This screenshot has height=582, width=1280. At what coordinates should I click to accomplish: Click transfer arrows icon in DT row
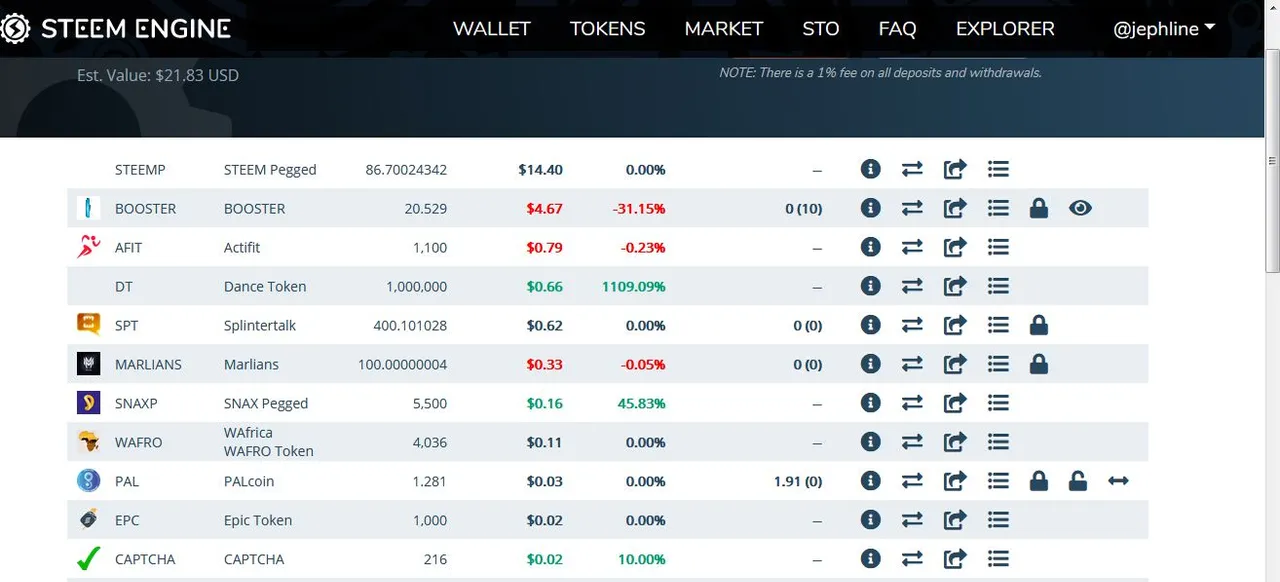[912, 286]
